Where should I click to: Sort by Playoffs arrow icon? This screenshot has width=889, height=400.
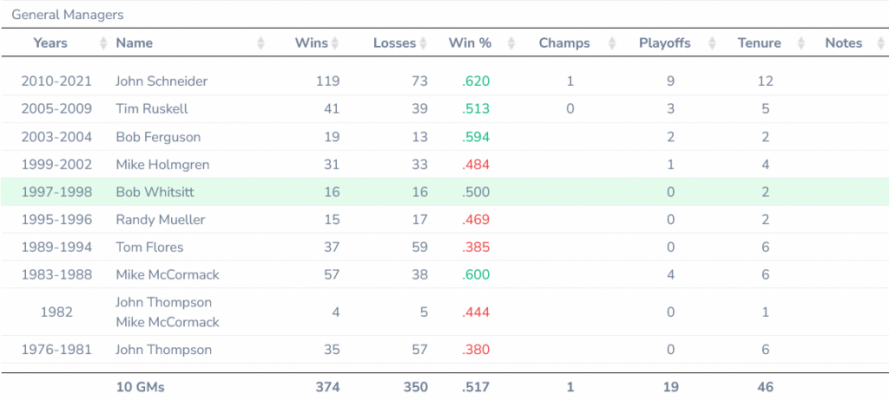[712, 43]
